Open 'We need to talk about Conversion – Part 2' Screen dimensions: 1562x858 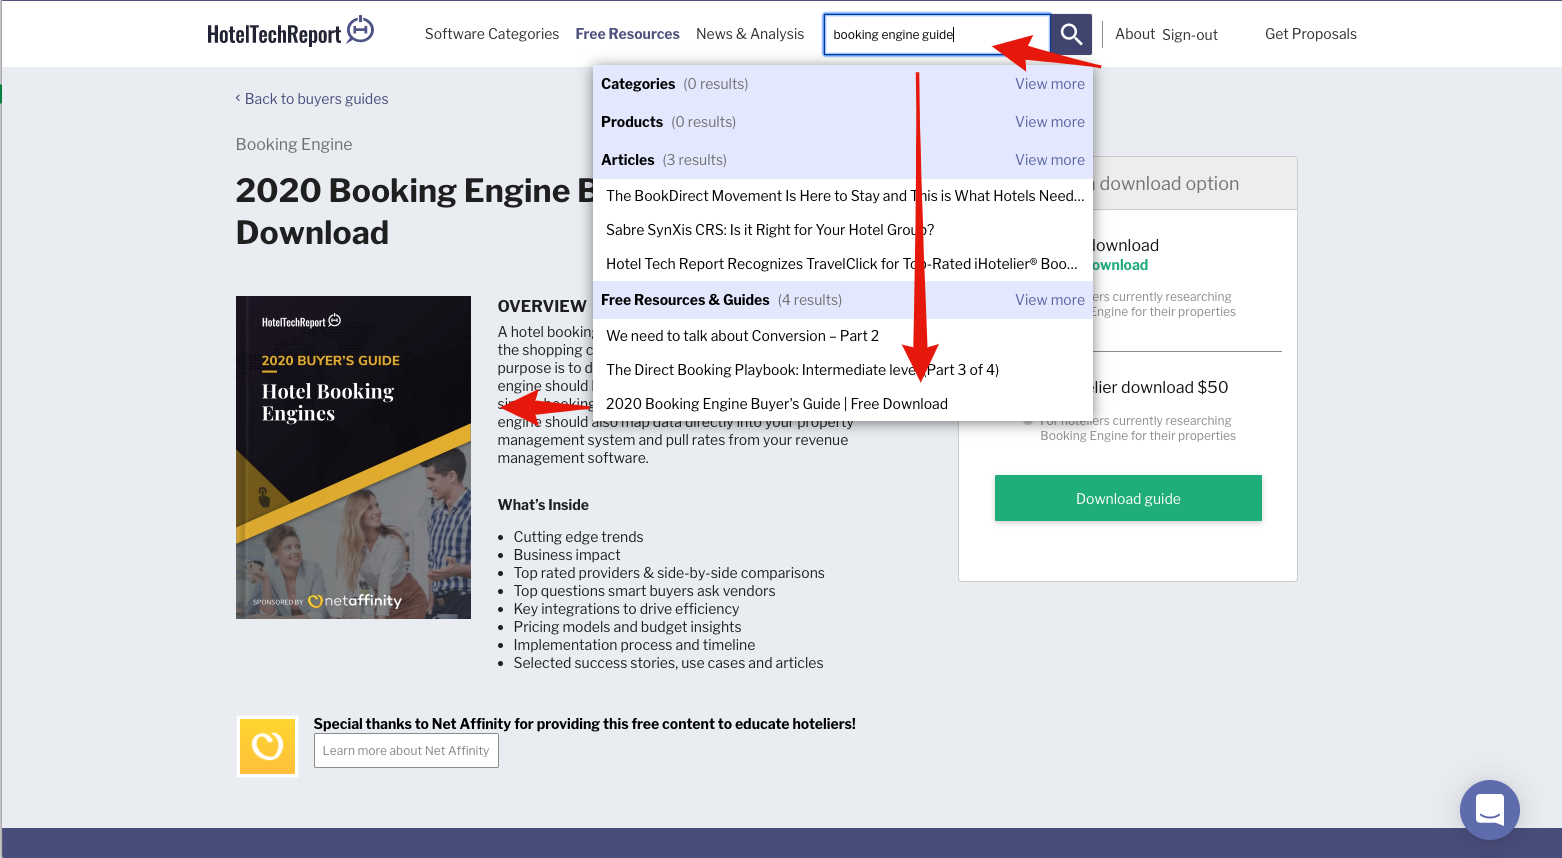click(x=843, y=336)
